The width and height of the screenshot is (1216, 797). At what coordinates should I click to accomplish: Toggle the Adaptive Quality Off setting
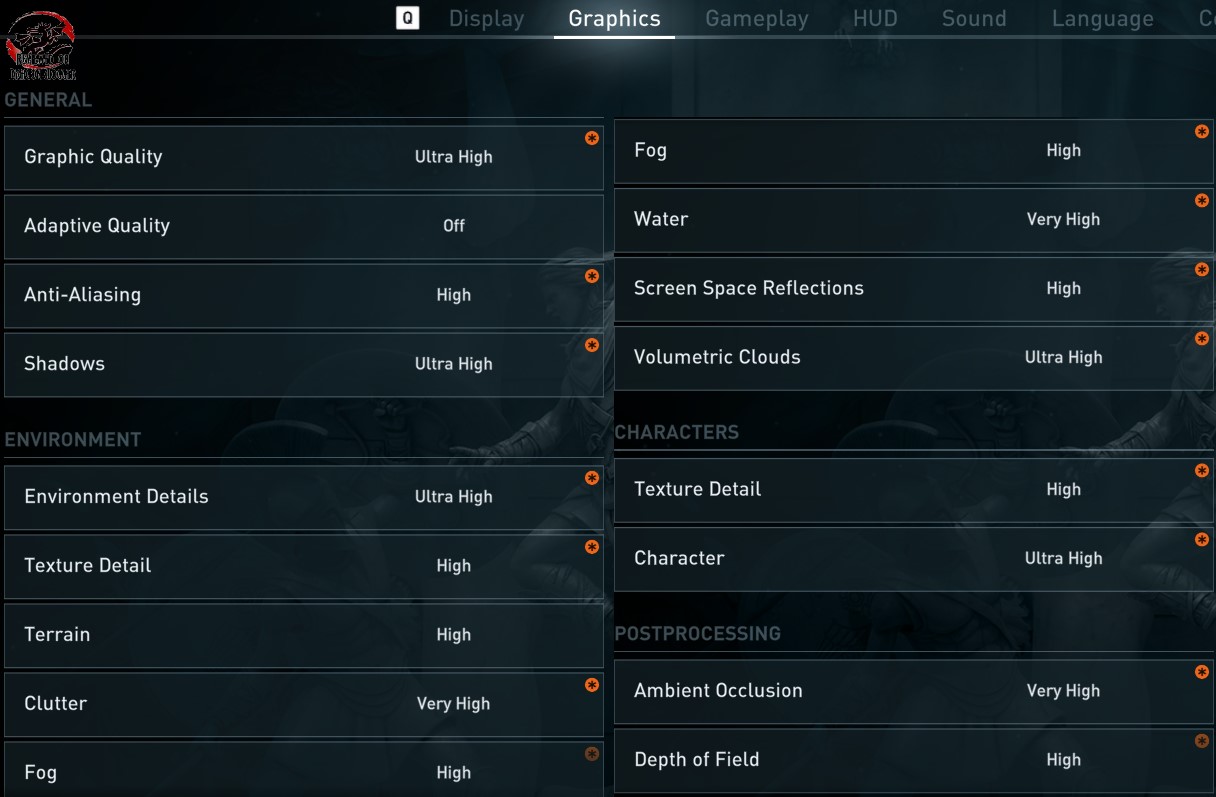(x=453, y=226)
